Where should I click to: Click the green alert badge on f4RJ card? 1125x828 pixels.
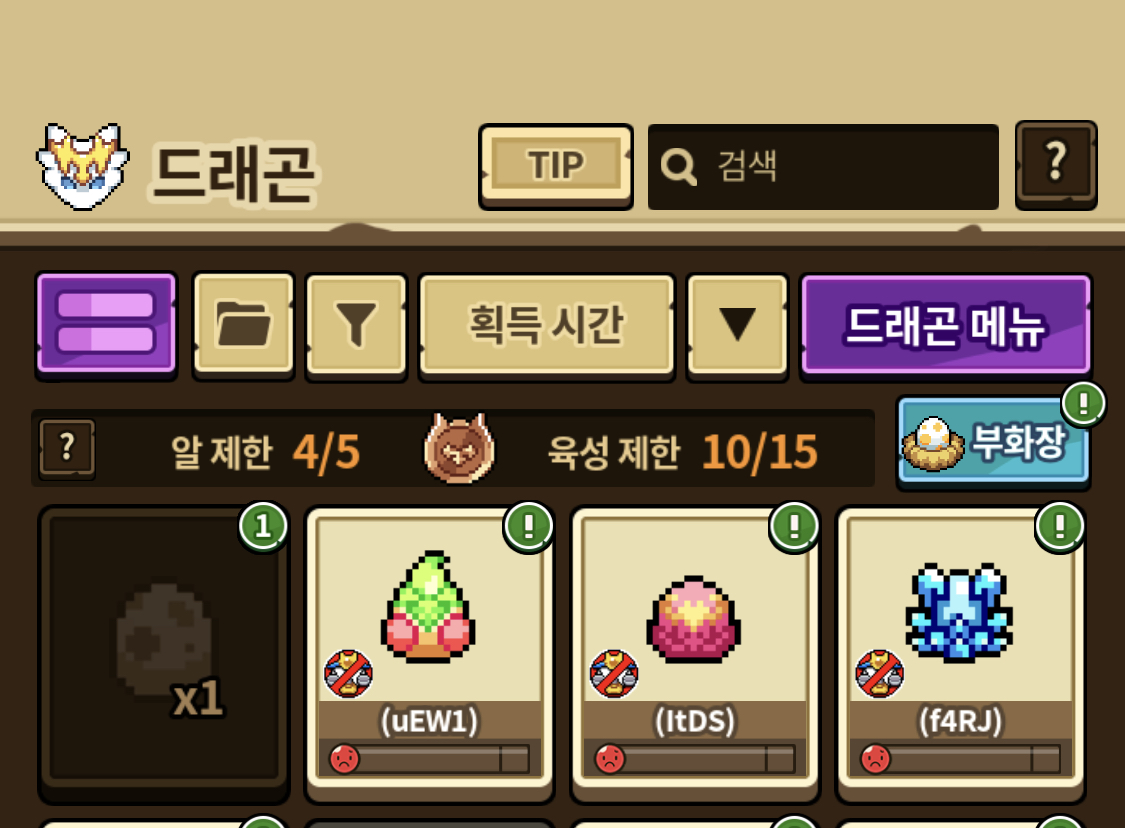1060,526
